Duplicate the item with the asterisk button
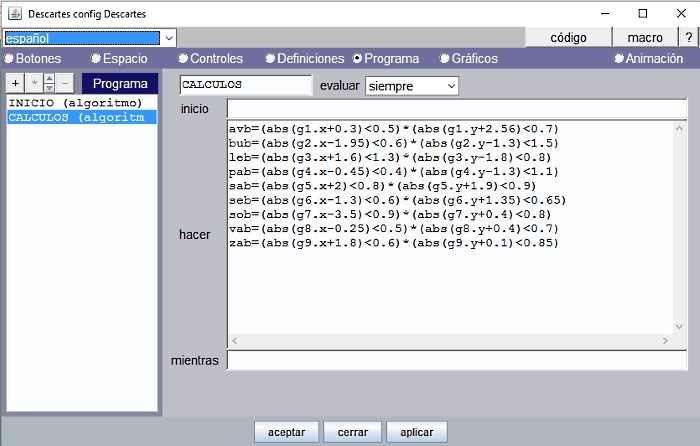 [34, 83]
